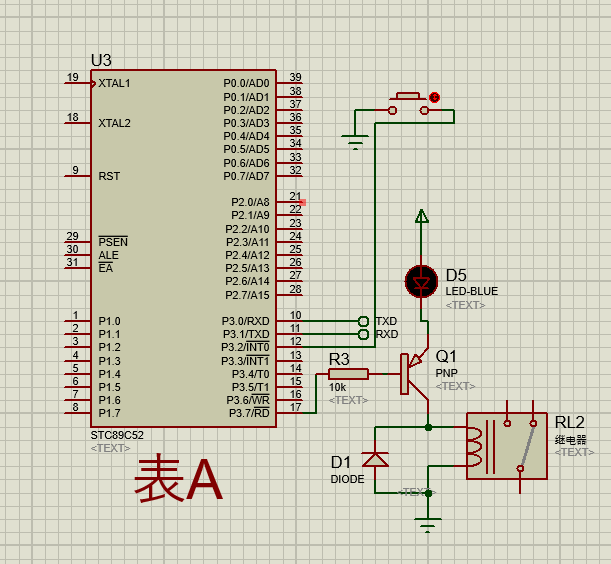Select the large 表A text label
Screen dimensions: 611x564
(x=178, y=479)
